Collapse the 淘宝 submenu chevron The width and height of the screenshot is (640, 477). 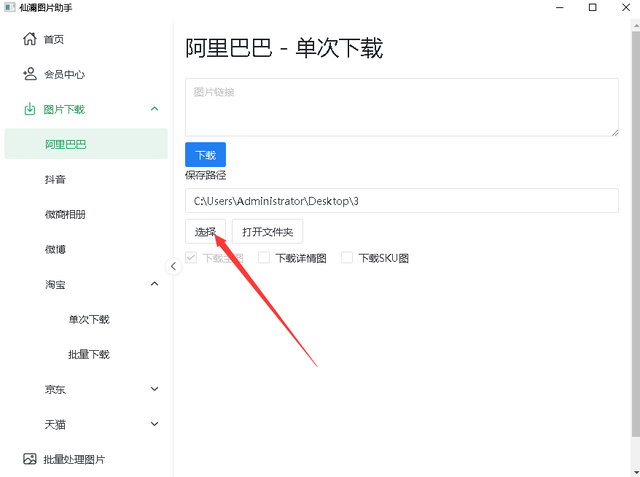coord(154,284)
